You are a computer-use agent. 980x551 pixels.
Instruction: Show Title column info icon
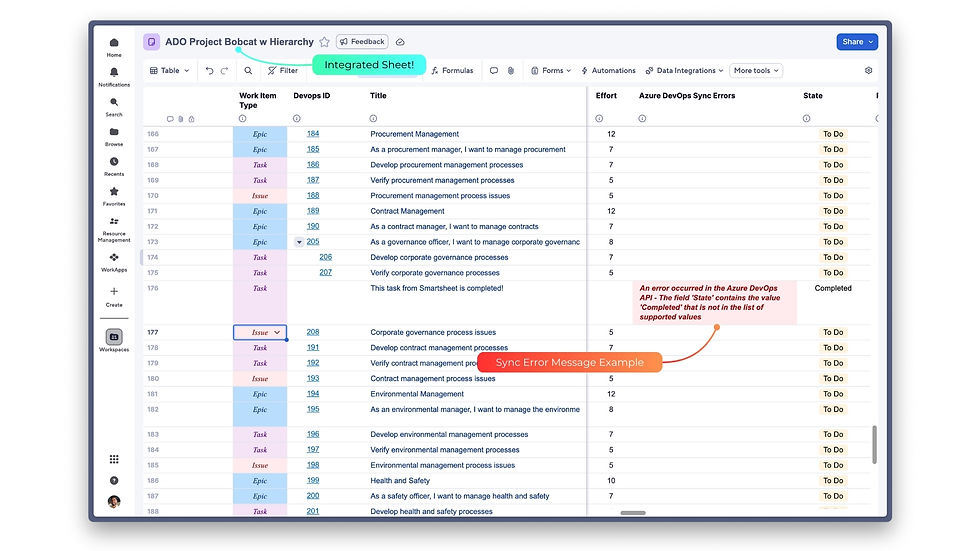coord(373,119)
